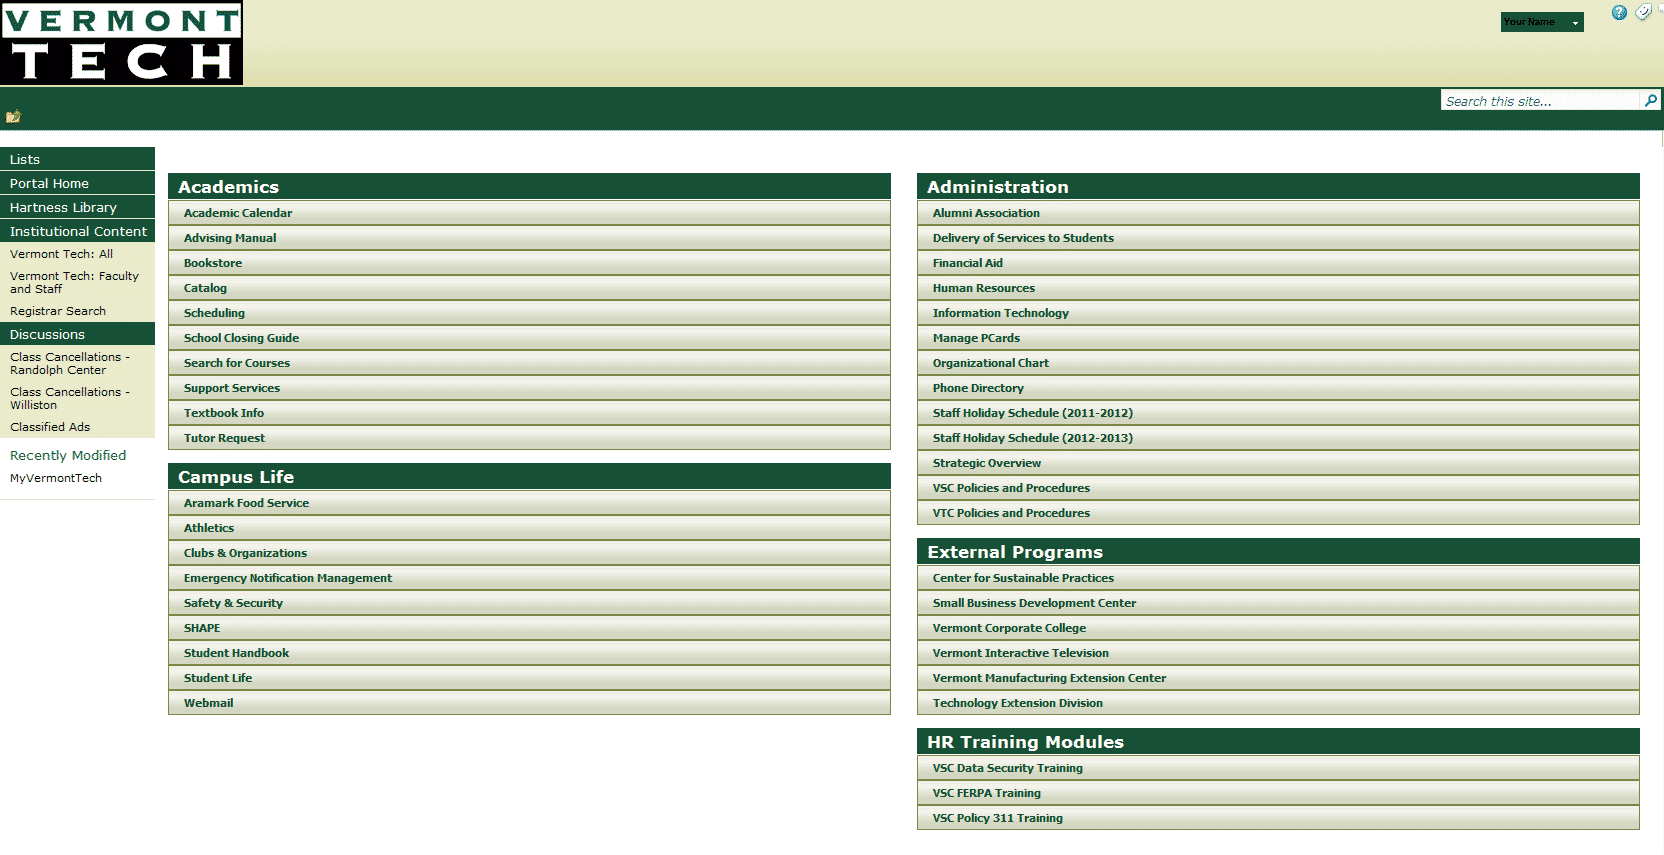This screenshot has height=855, width=1664.
Task: Open the Catalog link
Action: tap(529, 288)
